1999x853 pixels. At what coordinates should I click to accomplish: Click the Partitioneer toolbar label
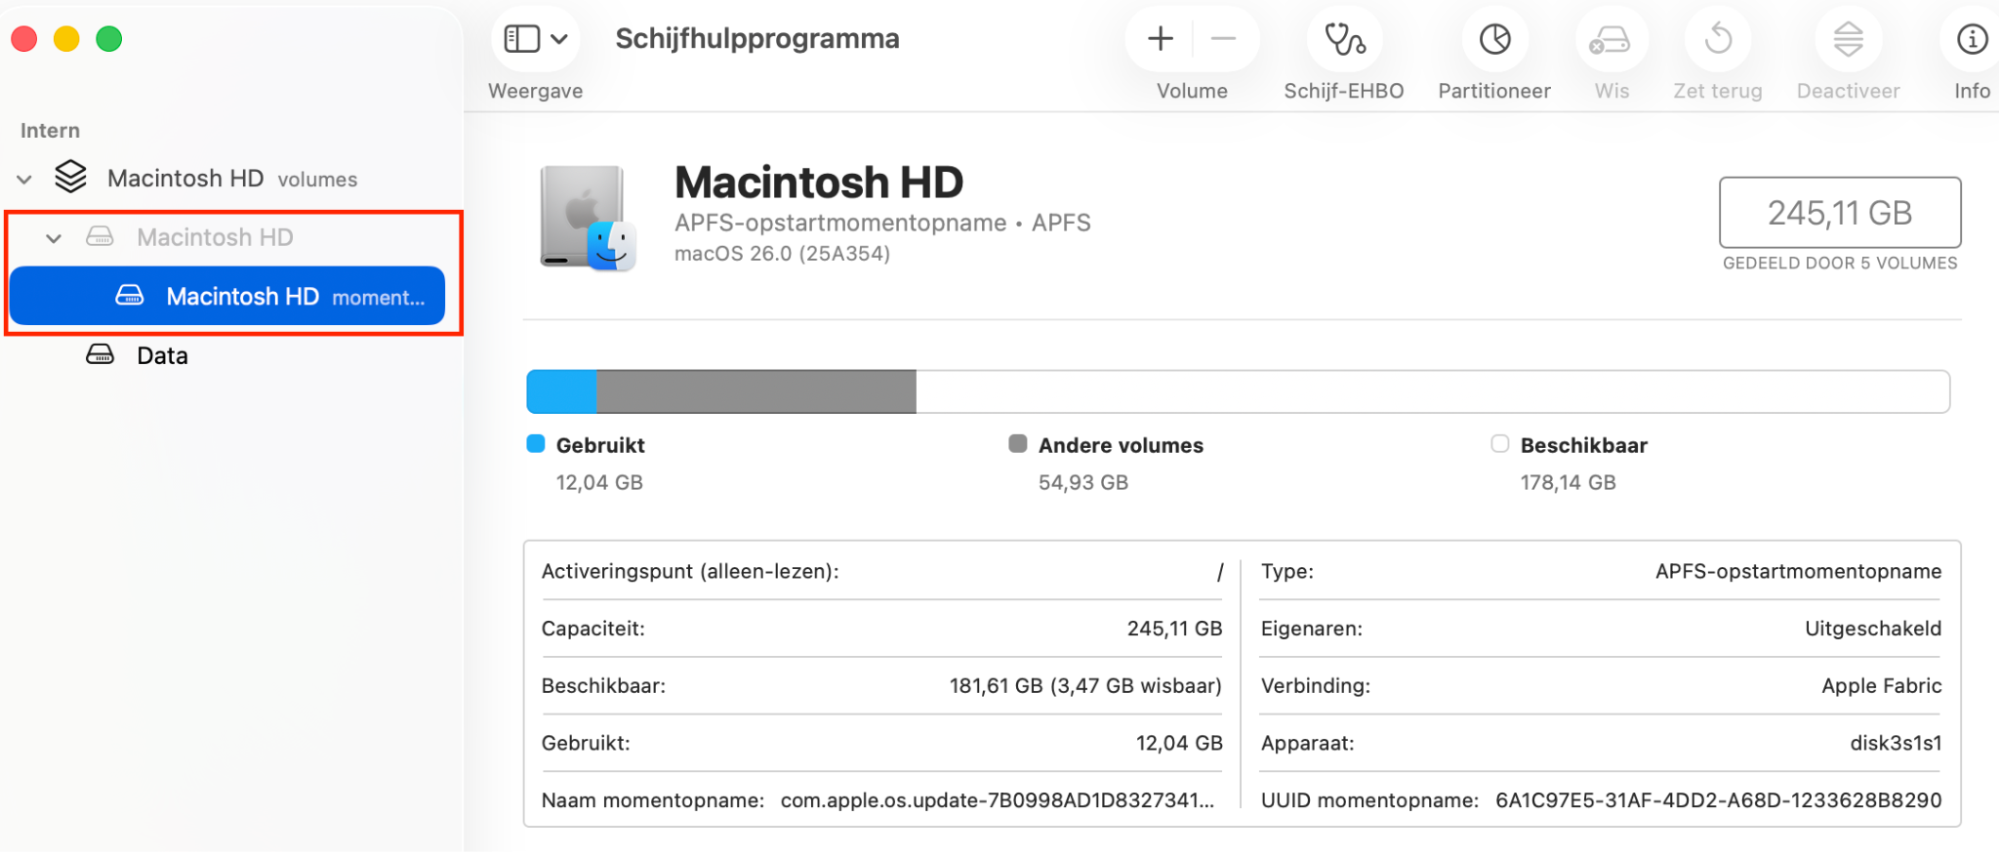point(1494,91)
